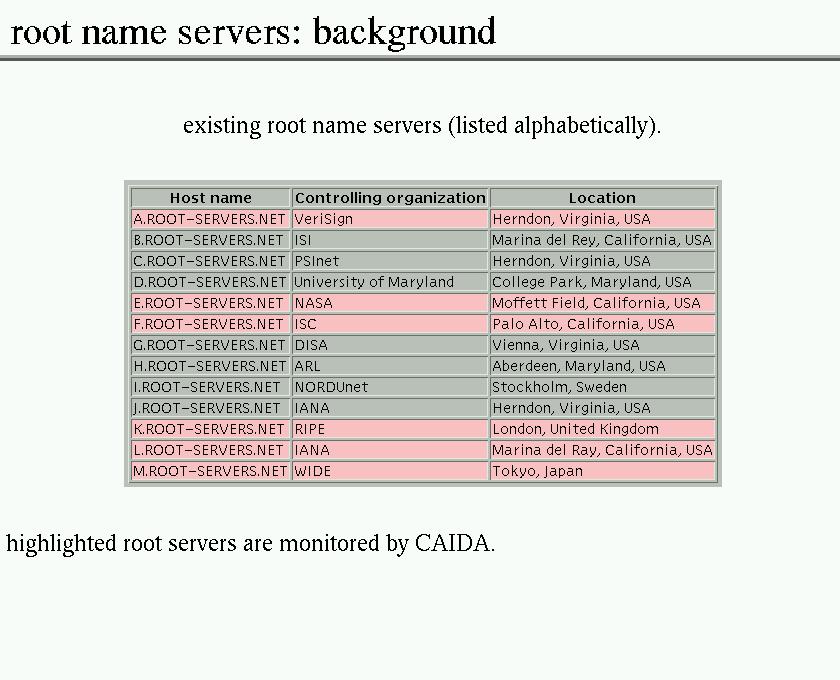Select the A.ROOT-SERVERS.NET cell
Screen dimensions: 840x680
211,219
